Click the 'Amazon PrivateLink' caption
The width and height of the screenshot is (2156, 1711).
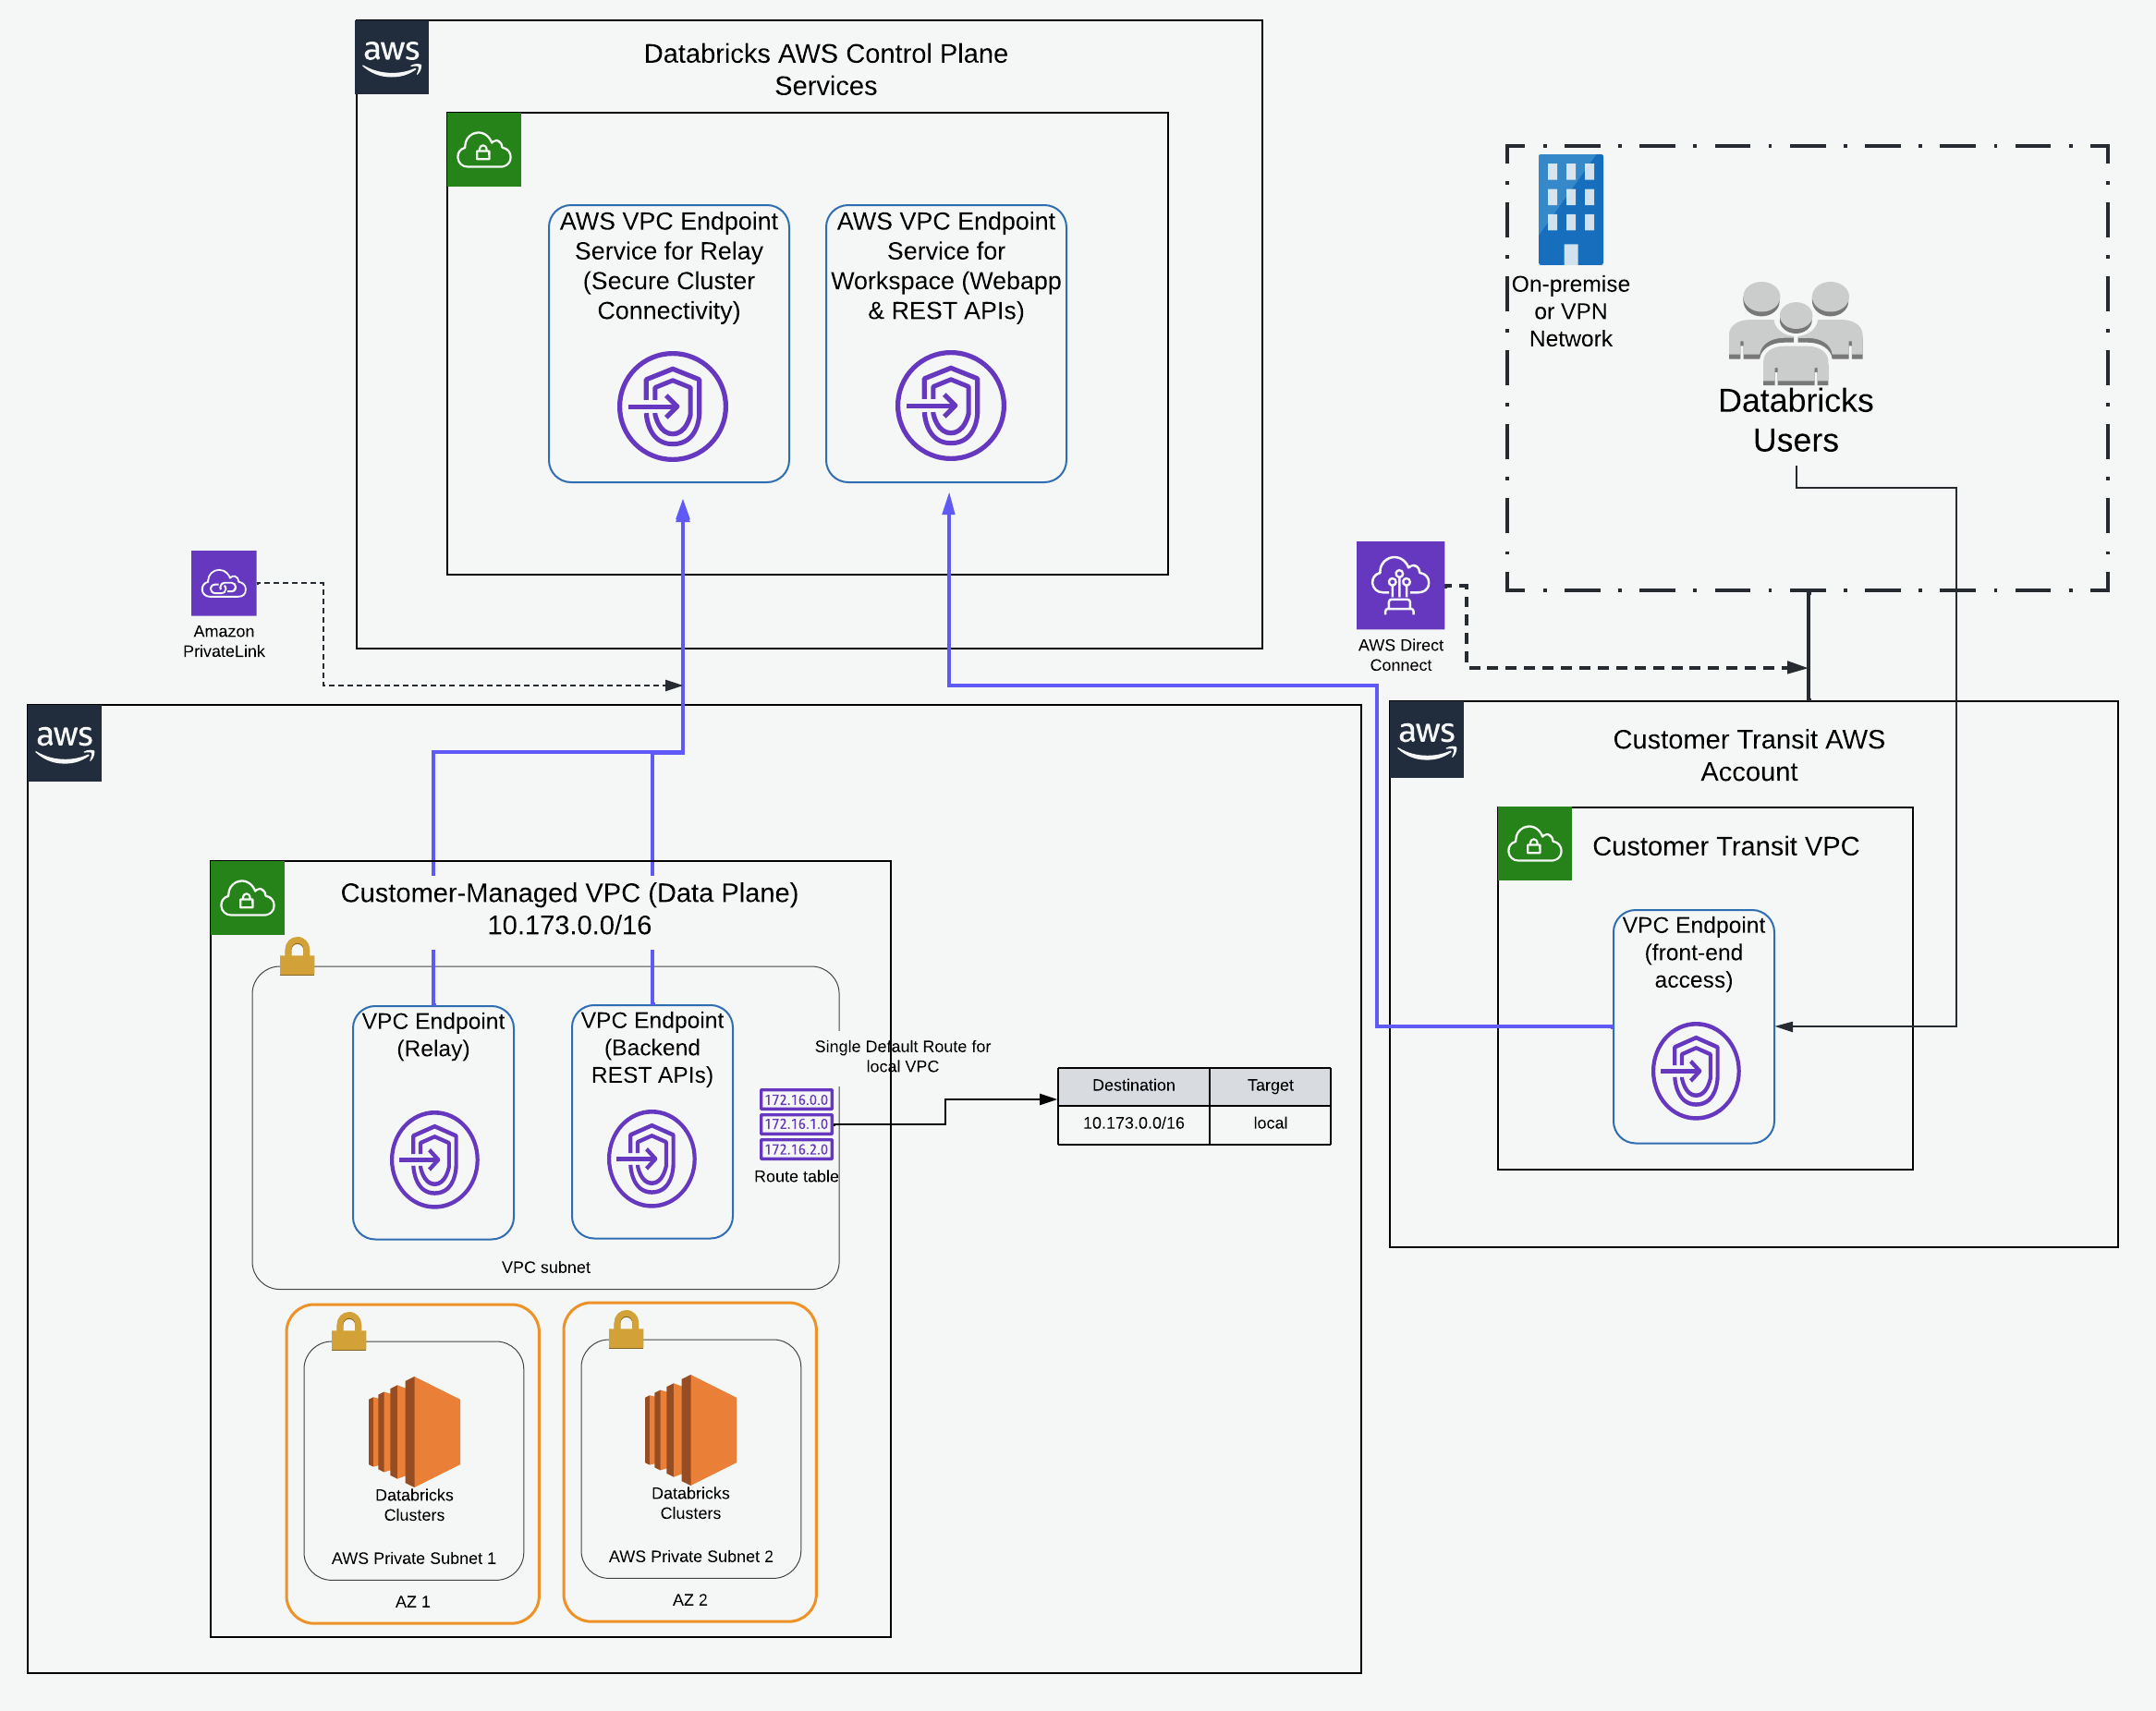click(x=224, y=641)
